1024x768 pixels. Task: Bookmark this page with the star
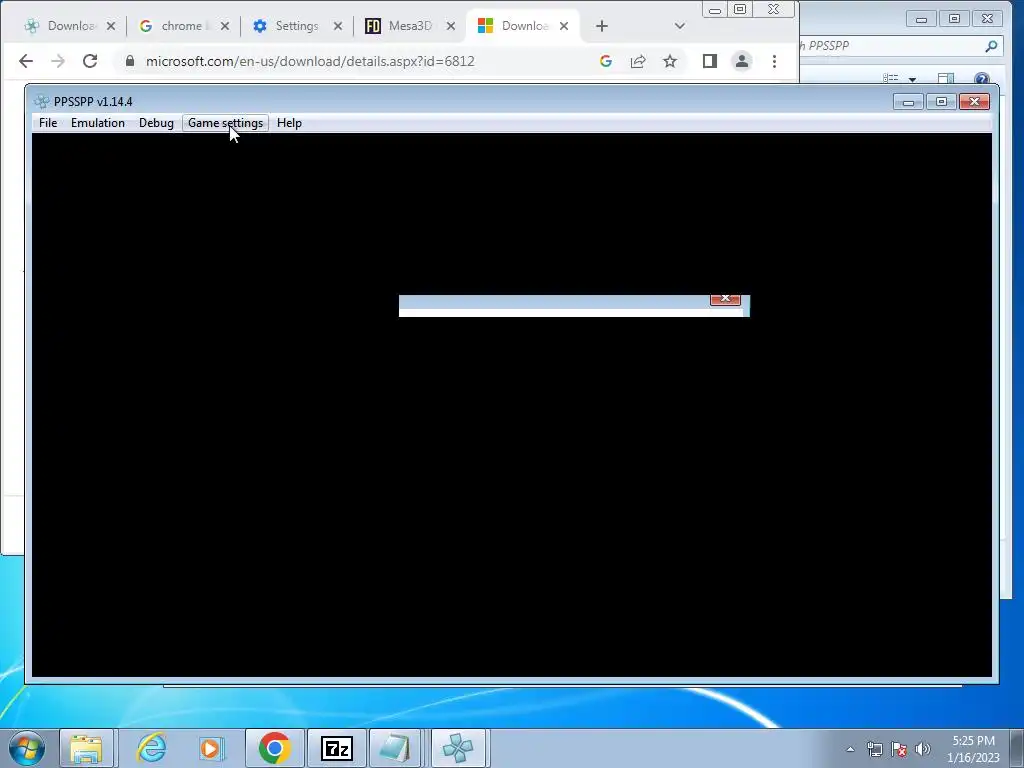click(x=670, y=61)
